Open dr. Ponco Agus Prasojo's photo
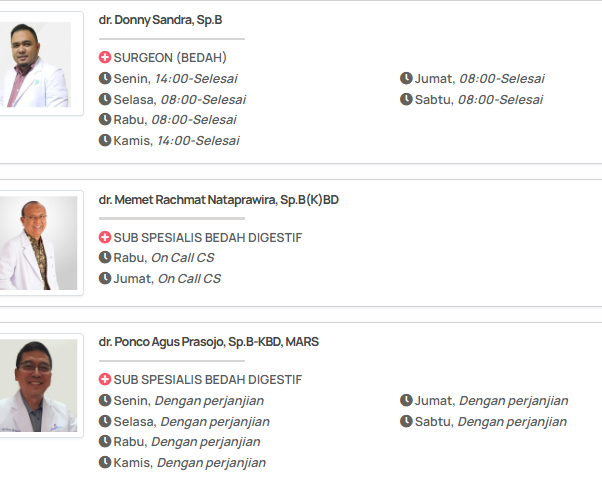The width and height of the screenshot is (602, 479). 37,385
